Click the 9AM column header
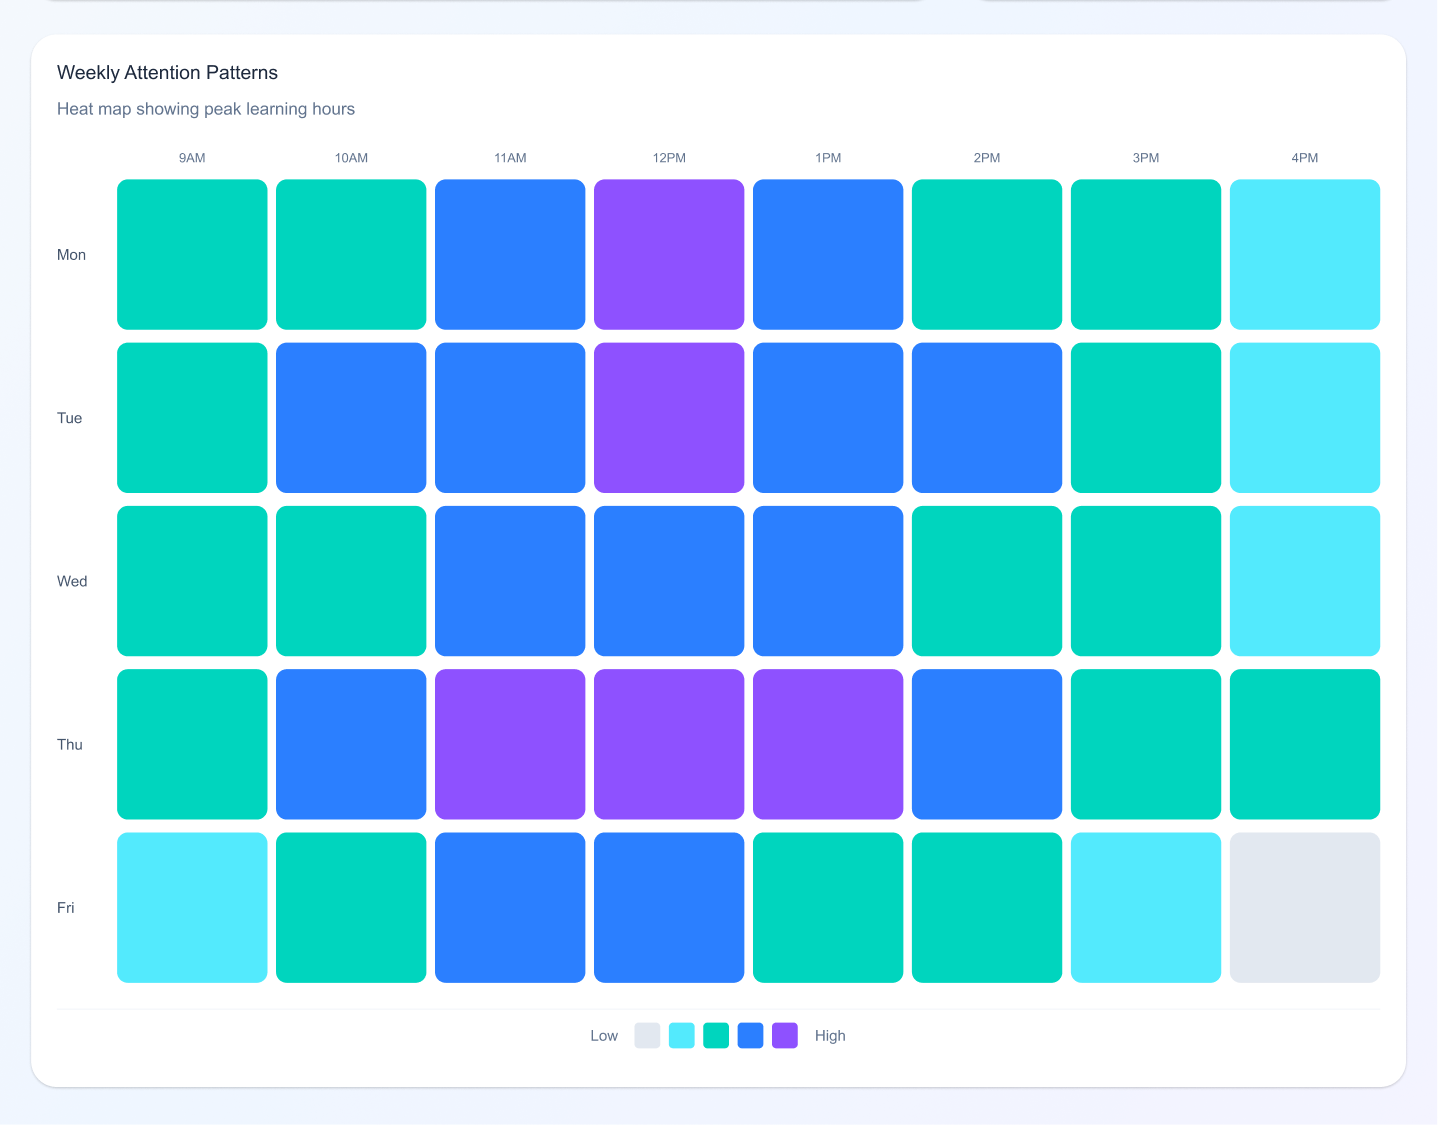 tap(191, 158)
